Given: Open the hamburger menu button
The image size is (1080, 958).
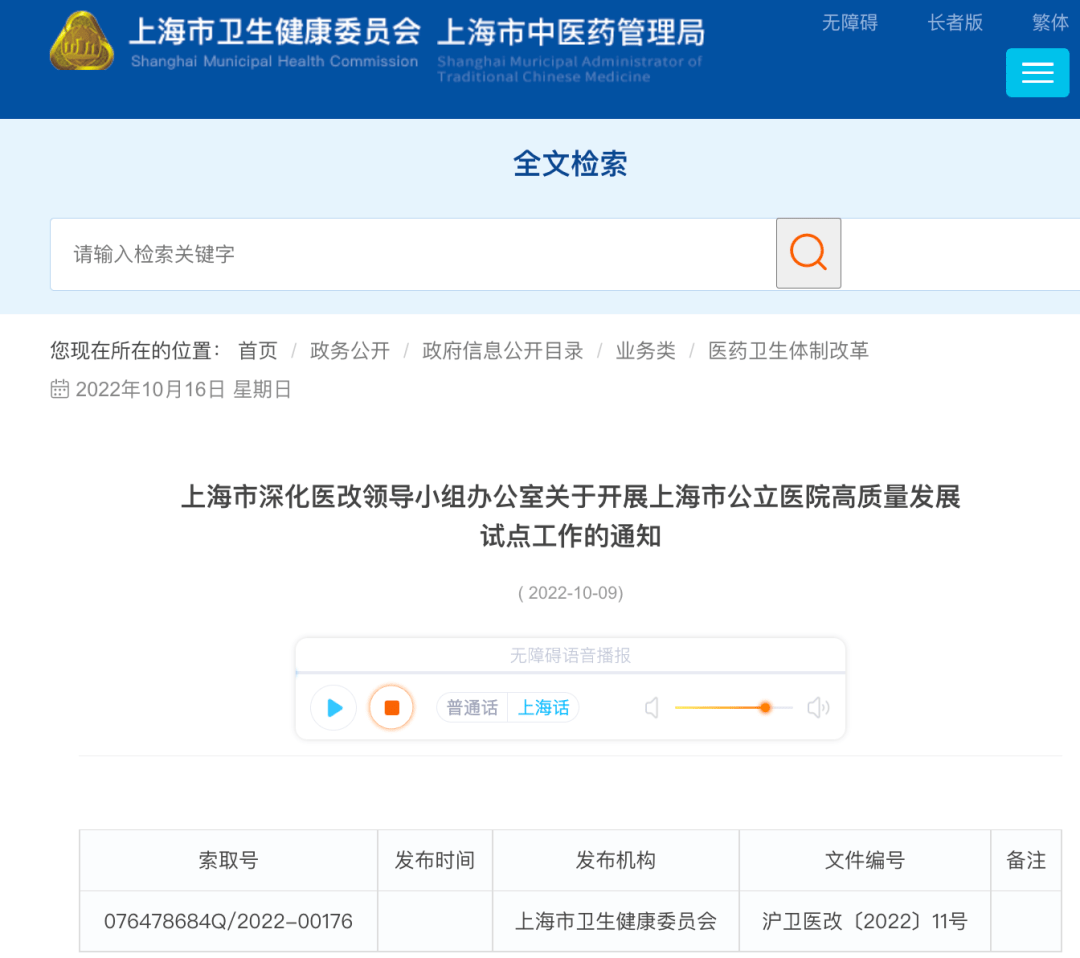Looking at the screenshot, I should click(x=1037, y=72).
